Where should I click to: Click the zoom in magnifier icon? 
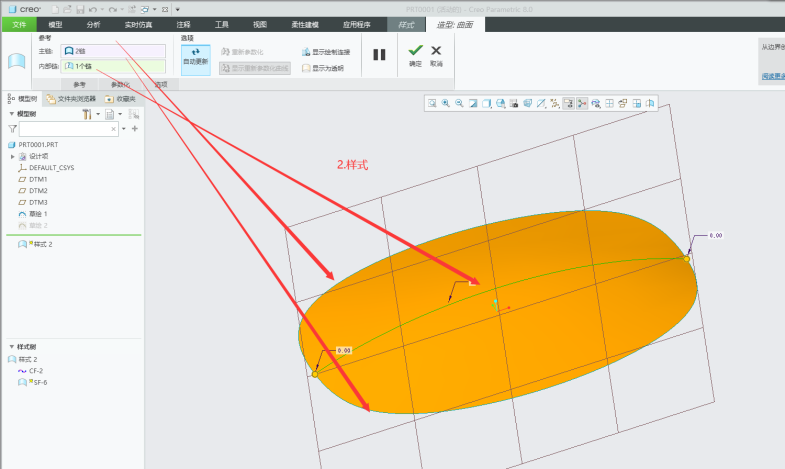point(446,103)
